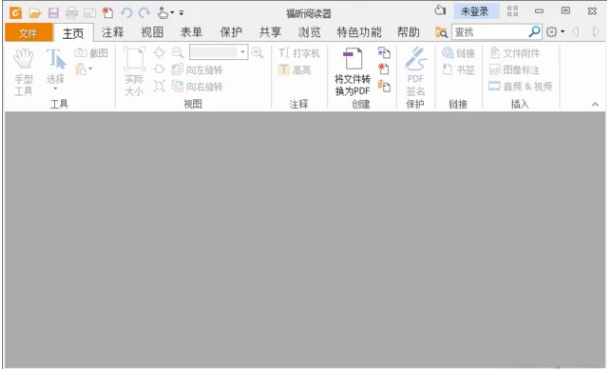
Task: Click the skin icon beside 未登录
Action: [440, 10]
